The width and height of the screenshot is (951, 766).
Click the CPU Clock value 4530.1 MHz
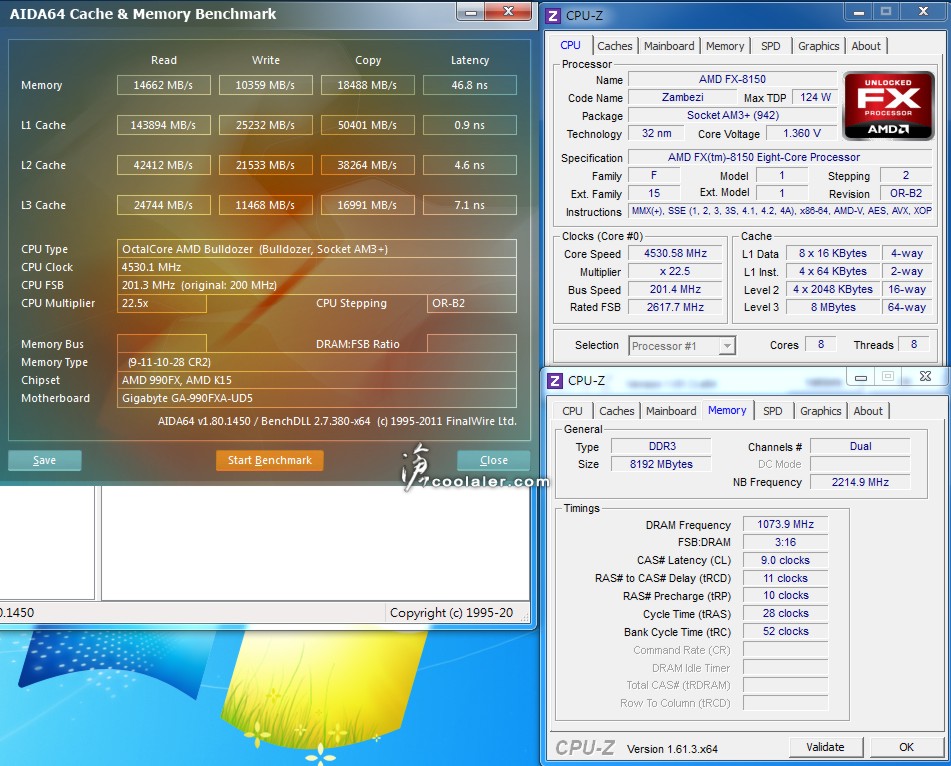pos(317,267)
